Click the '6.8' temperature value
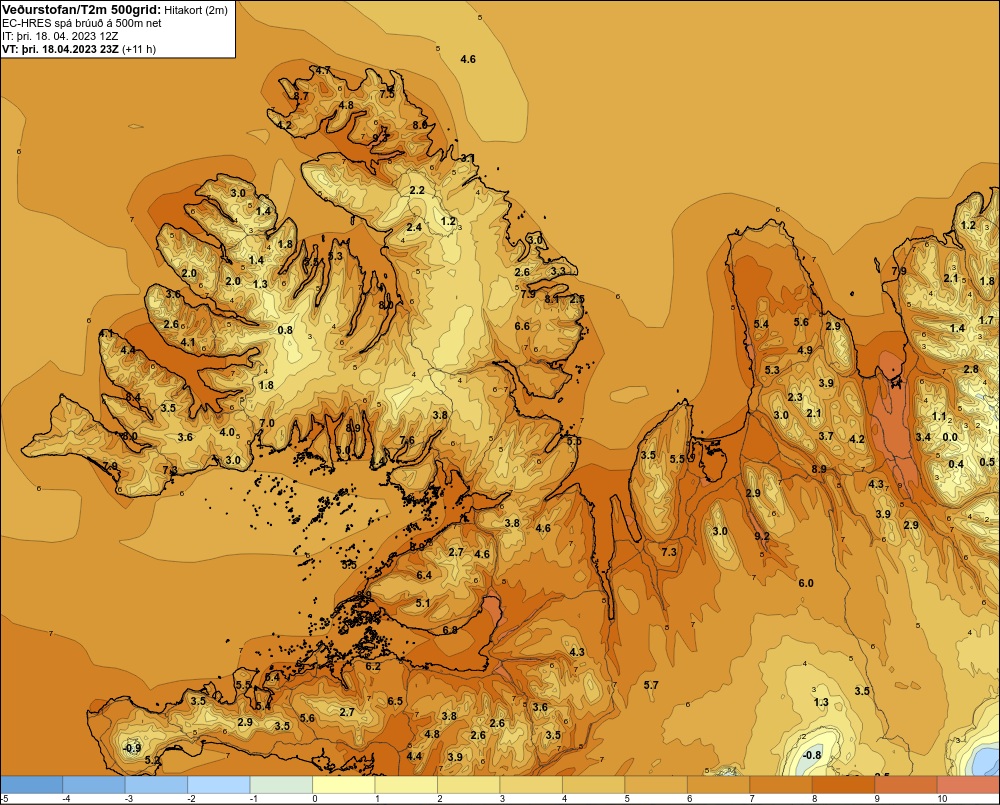The width and height of the screenshot is (1000, 805). tap(450, 630)
